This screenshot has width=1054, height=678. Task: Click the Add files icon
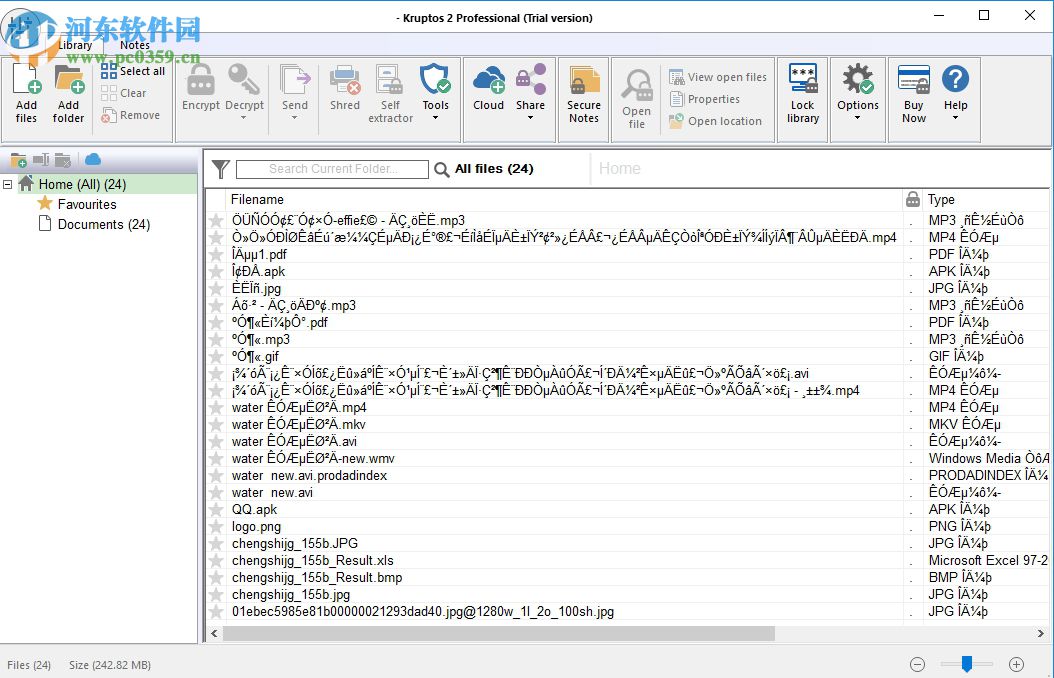point(26,80)
